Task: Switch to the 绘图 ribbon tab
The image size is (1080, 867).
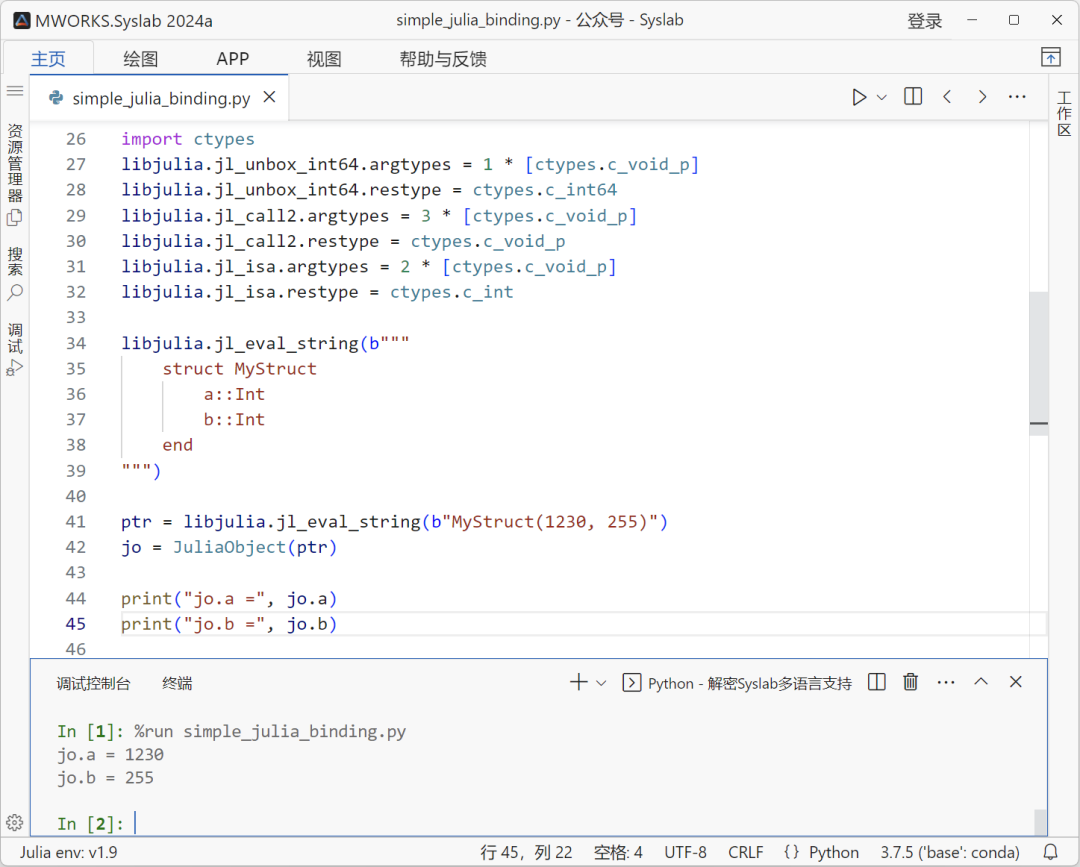Action: (x=141, y=59)
